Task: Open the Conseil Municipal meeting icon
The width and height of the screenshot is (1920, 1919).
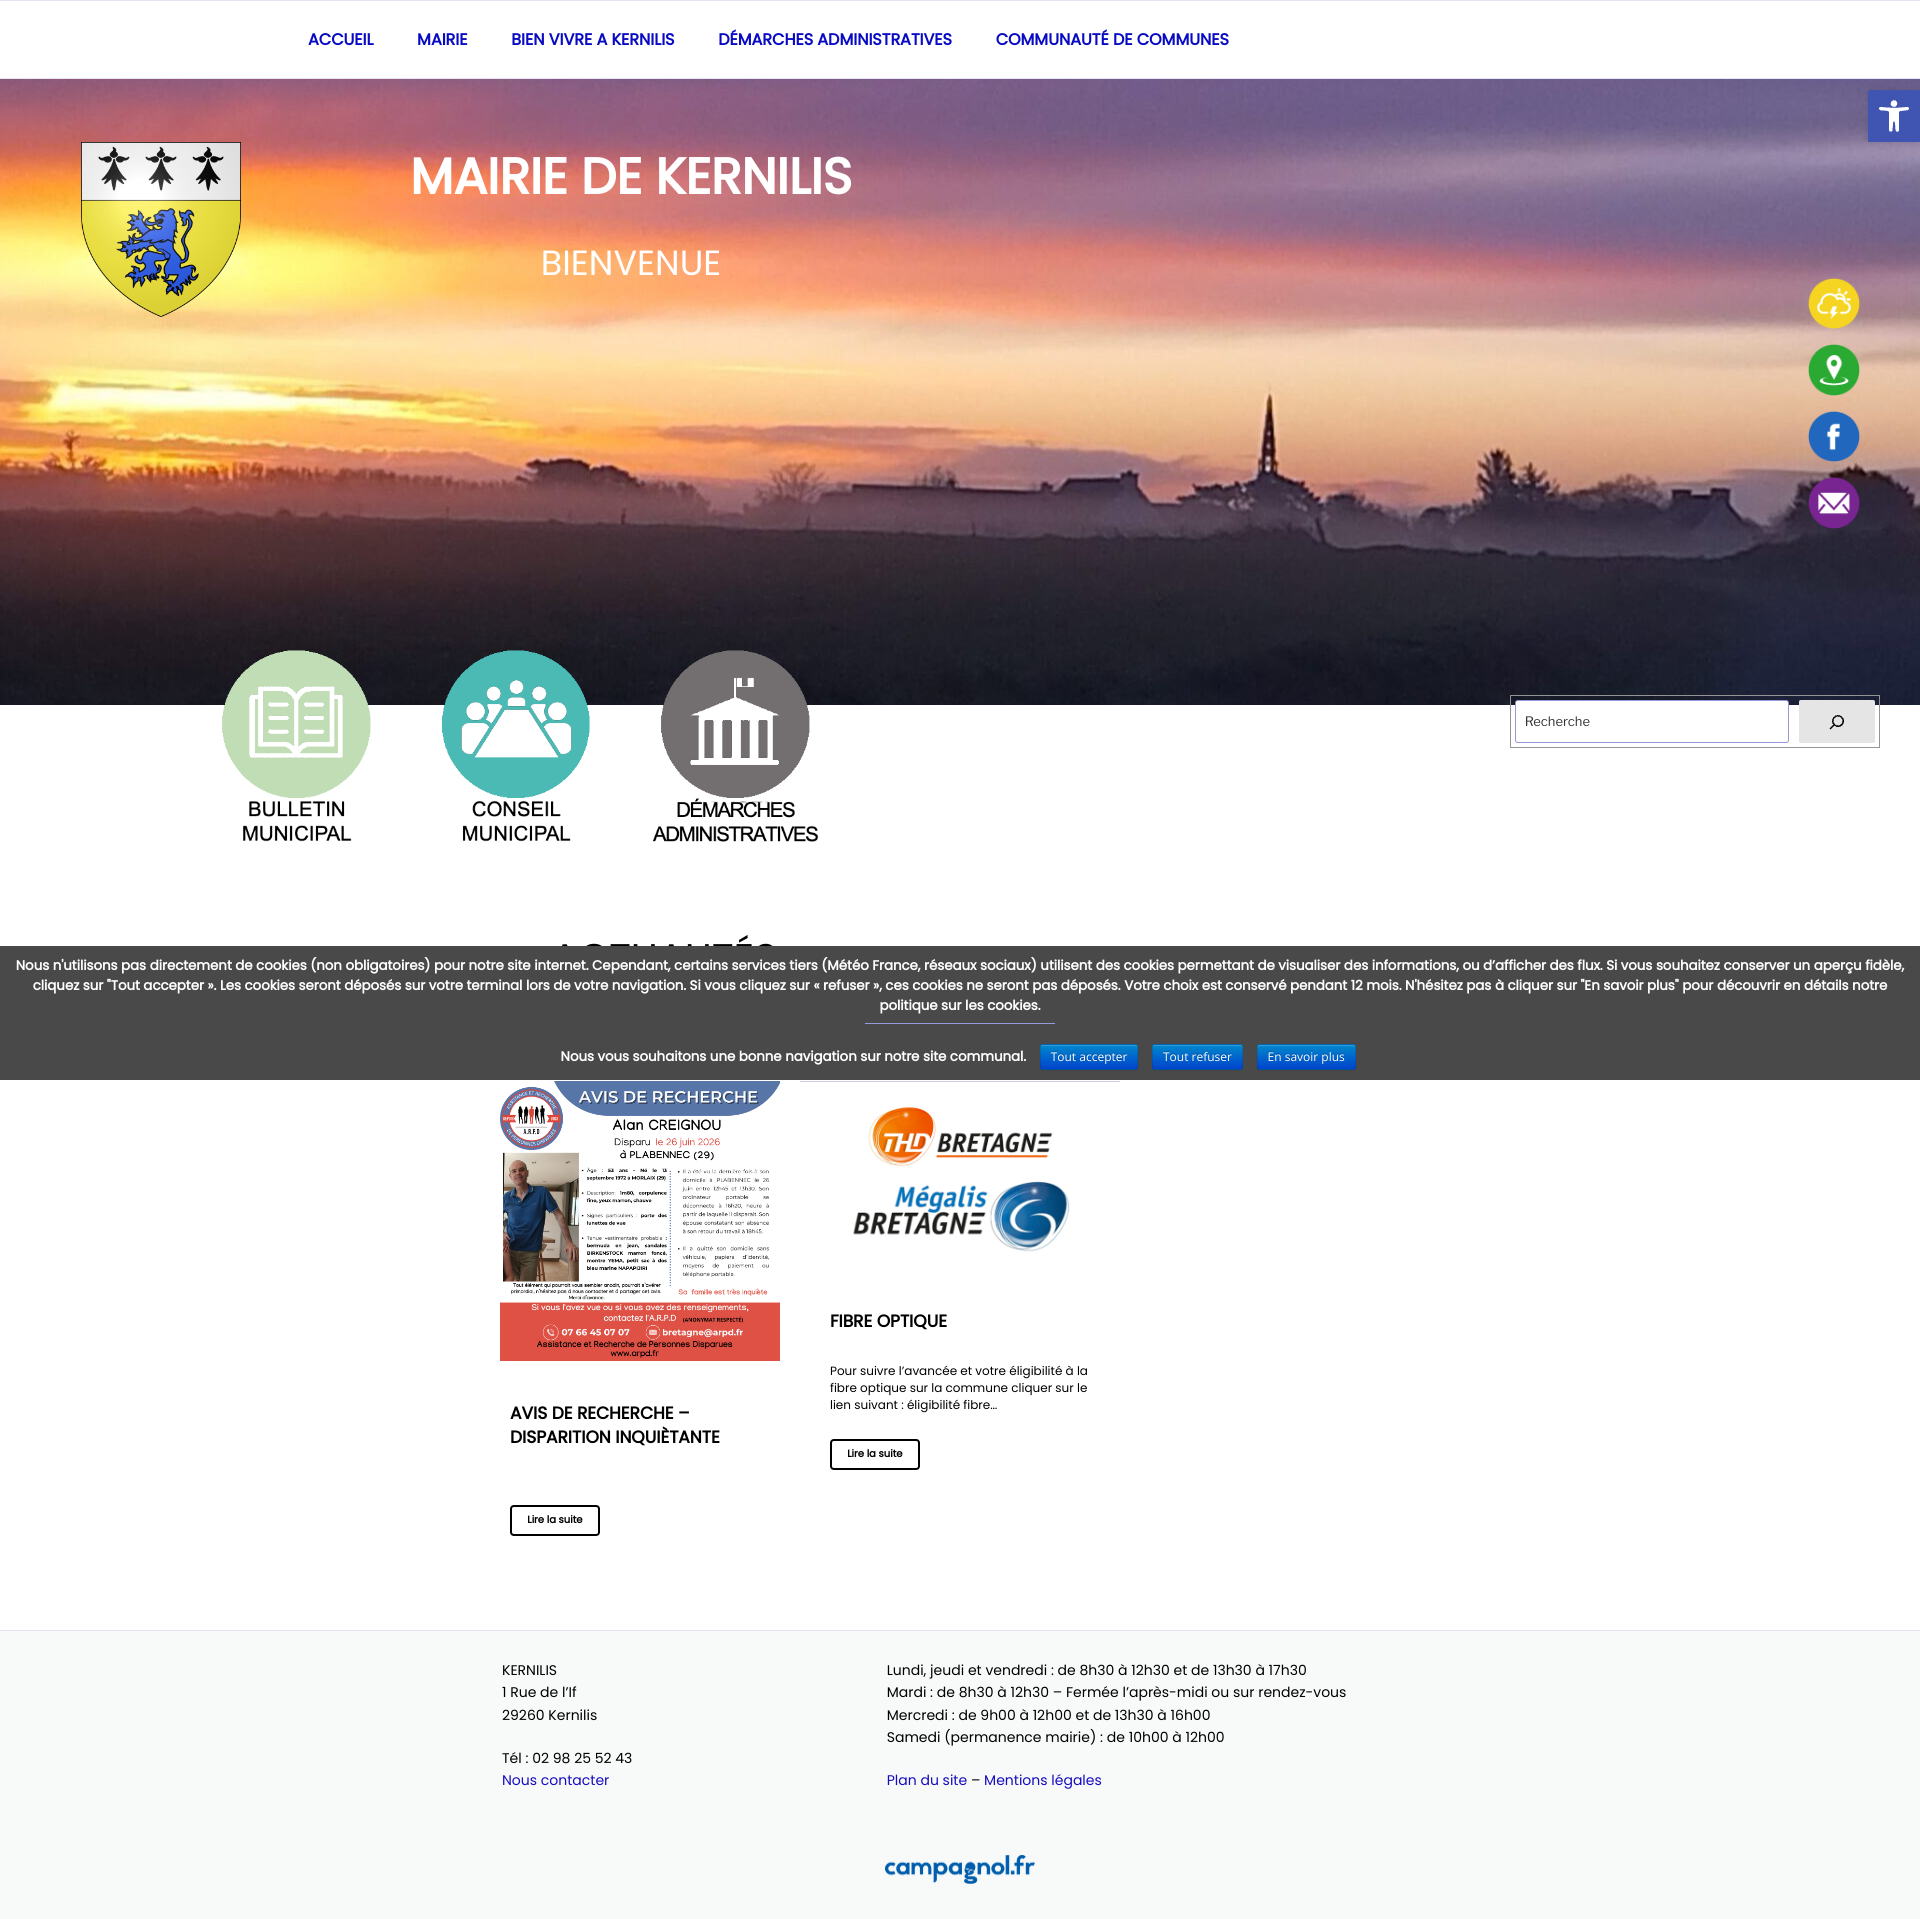Action: (x=515, y=724)
